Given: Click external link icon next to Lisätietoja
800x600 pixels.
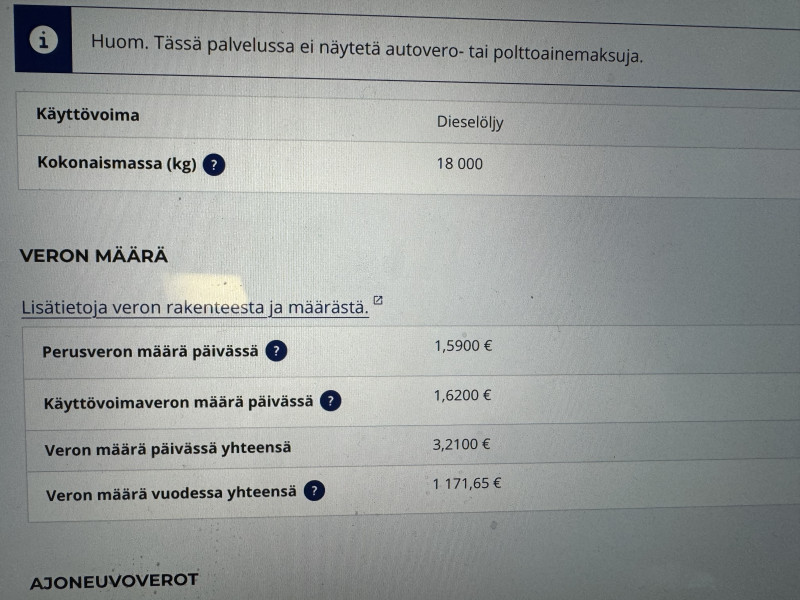Looking at the screenshot, I should pyautogui.click(x=378, y=300).
